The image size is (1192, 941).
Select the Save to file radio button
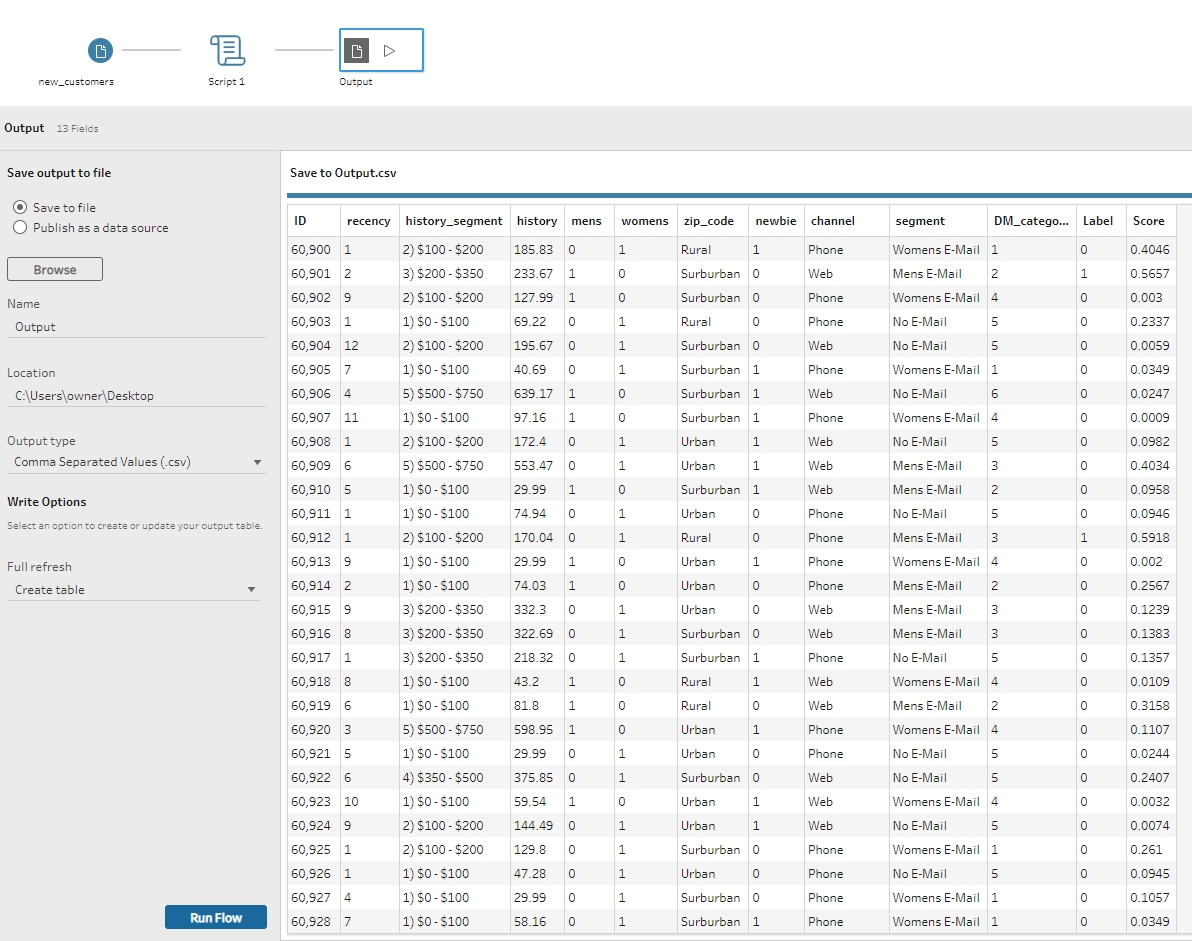20,208
